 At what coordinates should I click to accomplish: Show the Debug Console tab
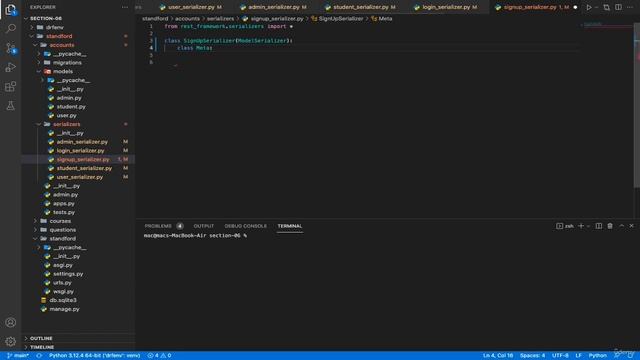point(245,226)
